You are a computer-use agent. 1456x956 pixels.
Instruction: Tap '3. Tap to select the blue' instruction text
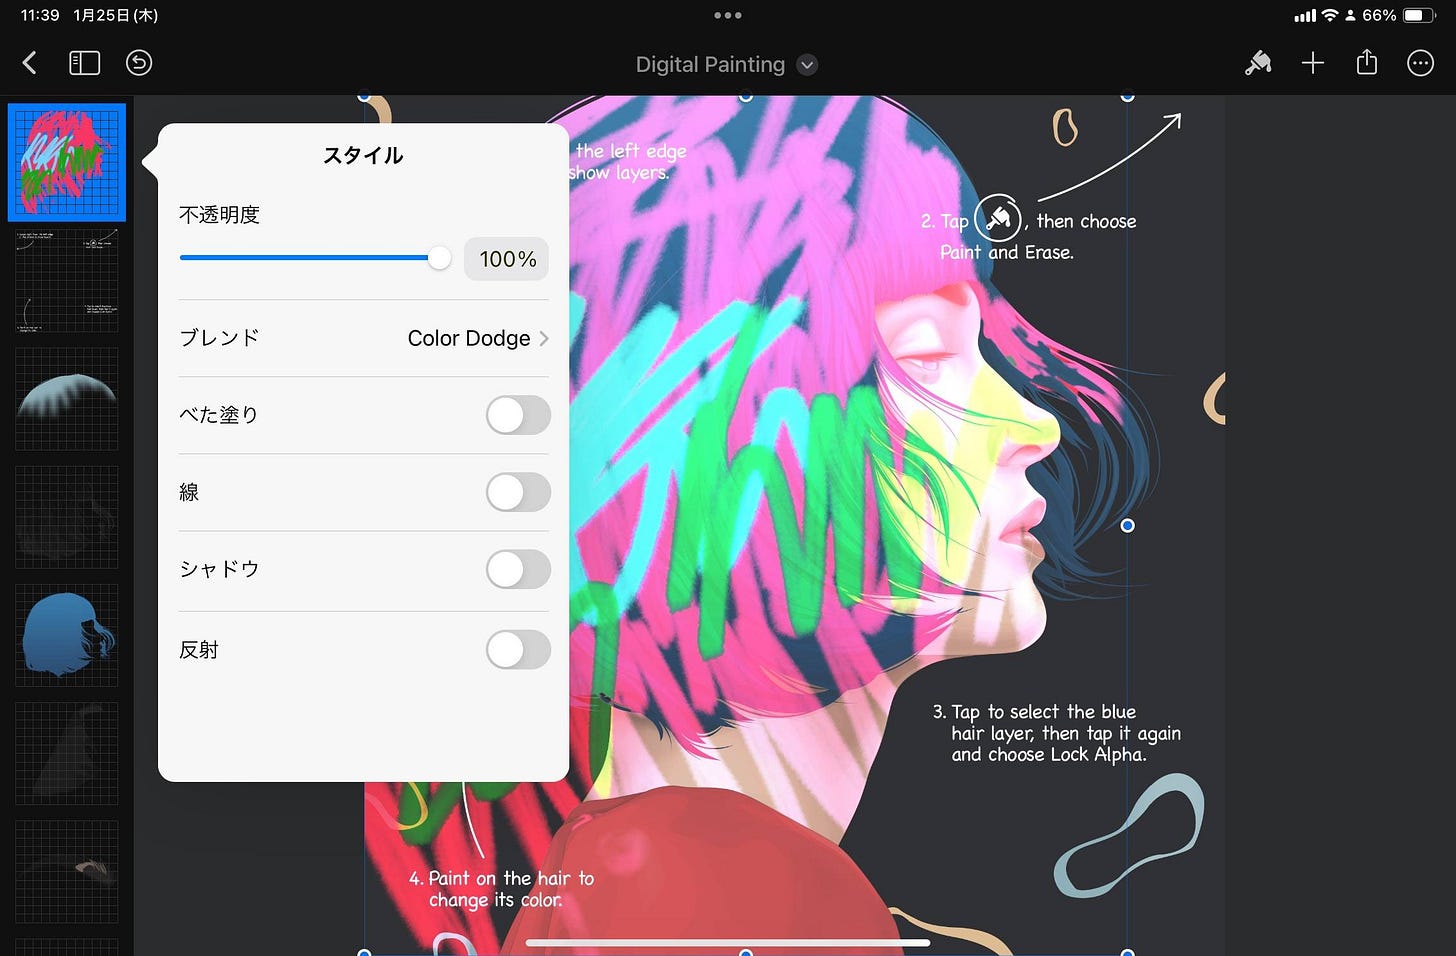[1034, 712]
